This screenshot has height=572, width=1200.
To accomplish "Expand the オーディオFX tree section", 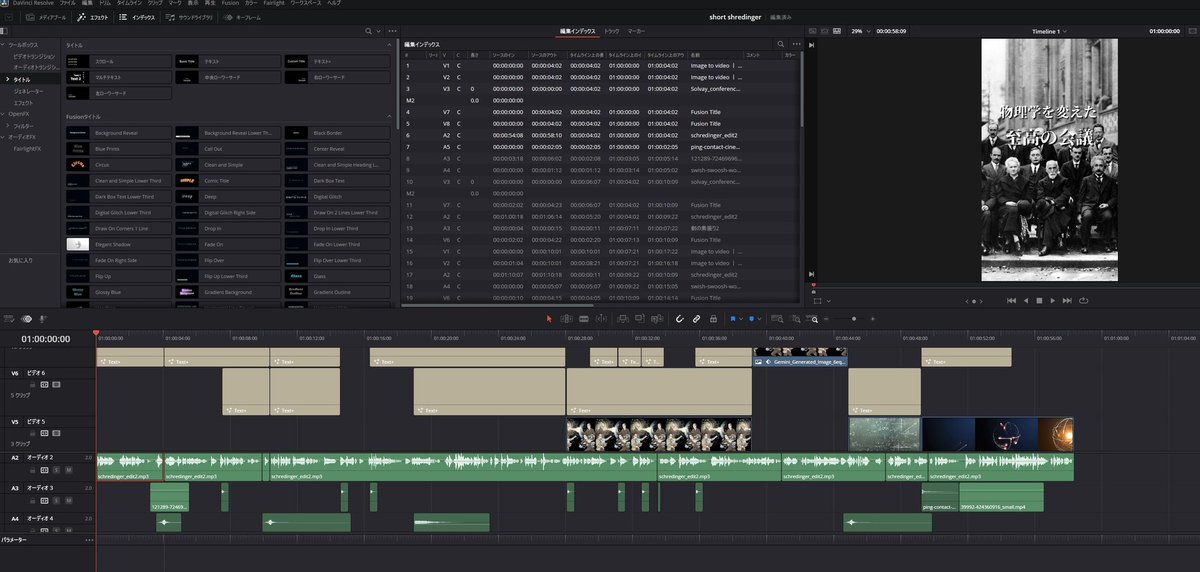I will [4, 136].
